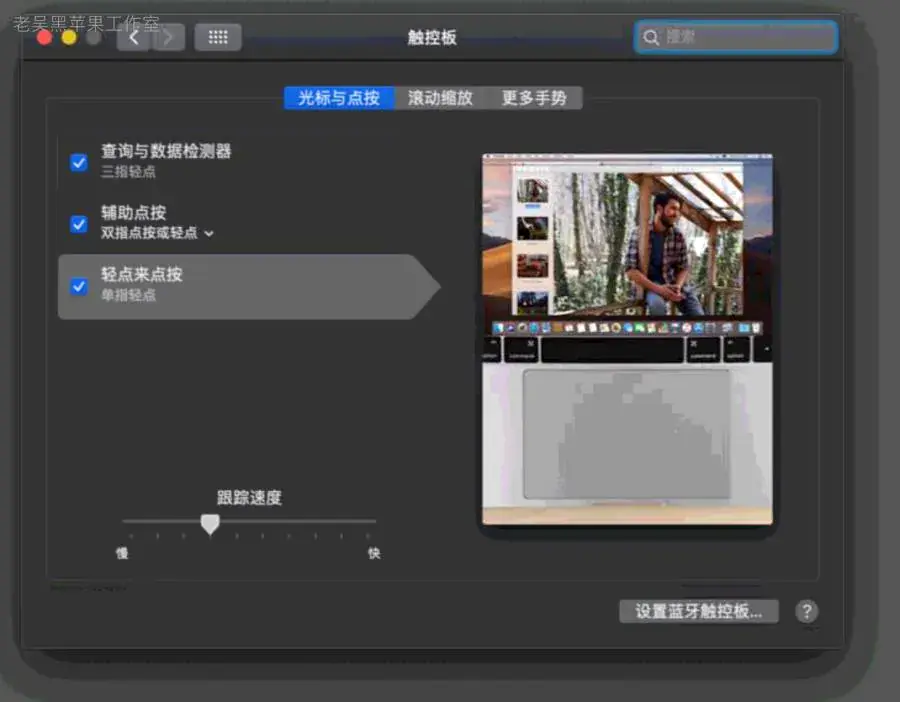Go back with the toolbar back arrow
The height and width of the screenshot is (702, 900).
click(133, 38)
